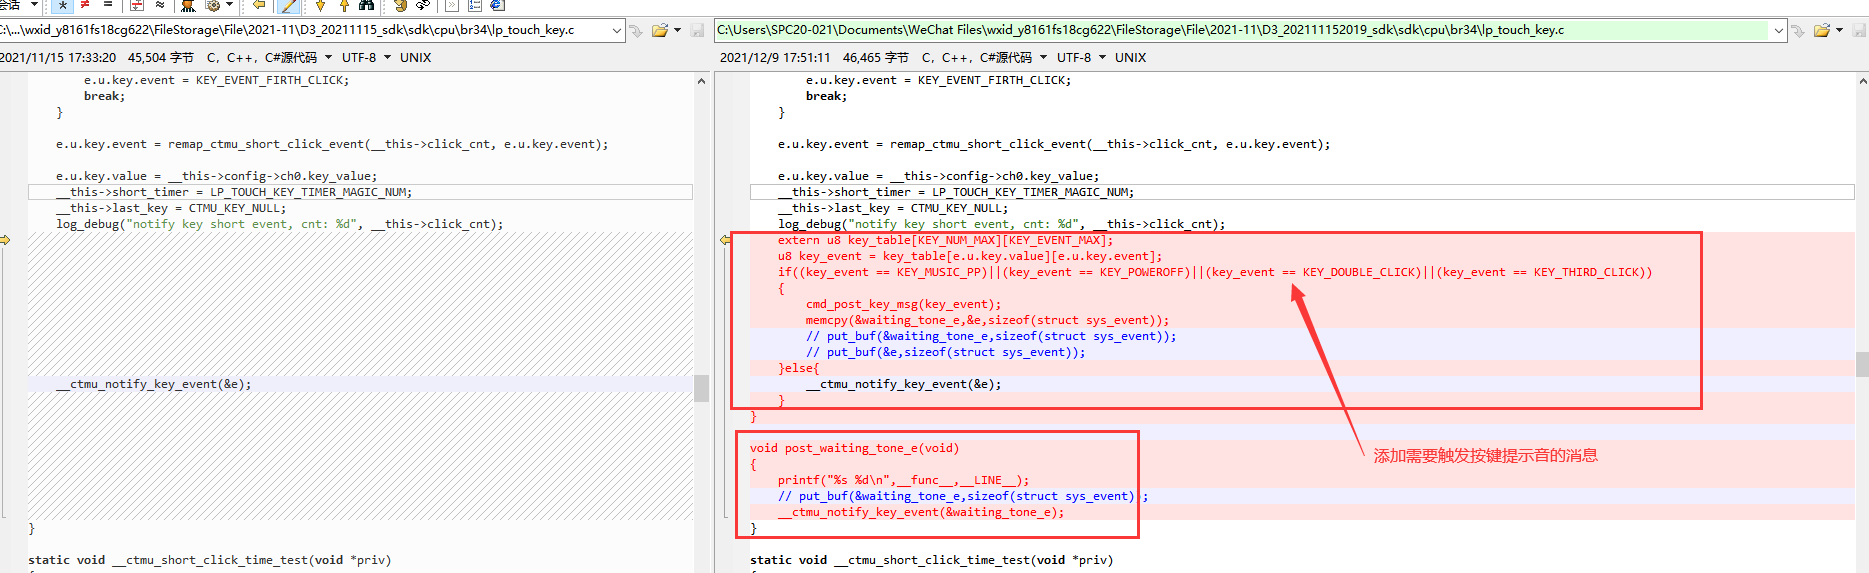1869x573 pixels.
Task: Click right pane memcpy(&waiting_tone_e line
Action: 987,320
